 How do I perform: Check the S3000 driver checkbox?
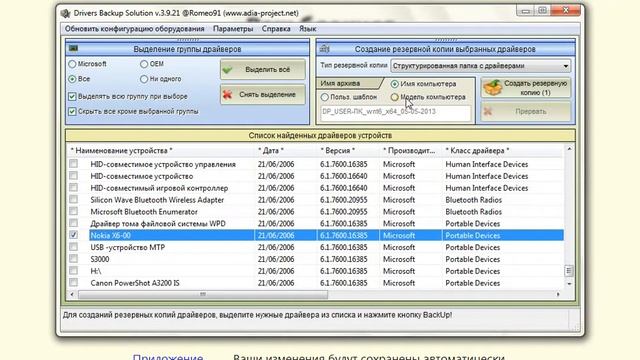[73, 258]
